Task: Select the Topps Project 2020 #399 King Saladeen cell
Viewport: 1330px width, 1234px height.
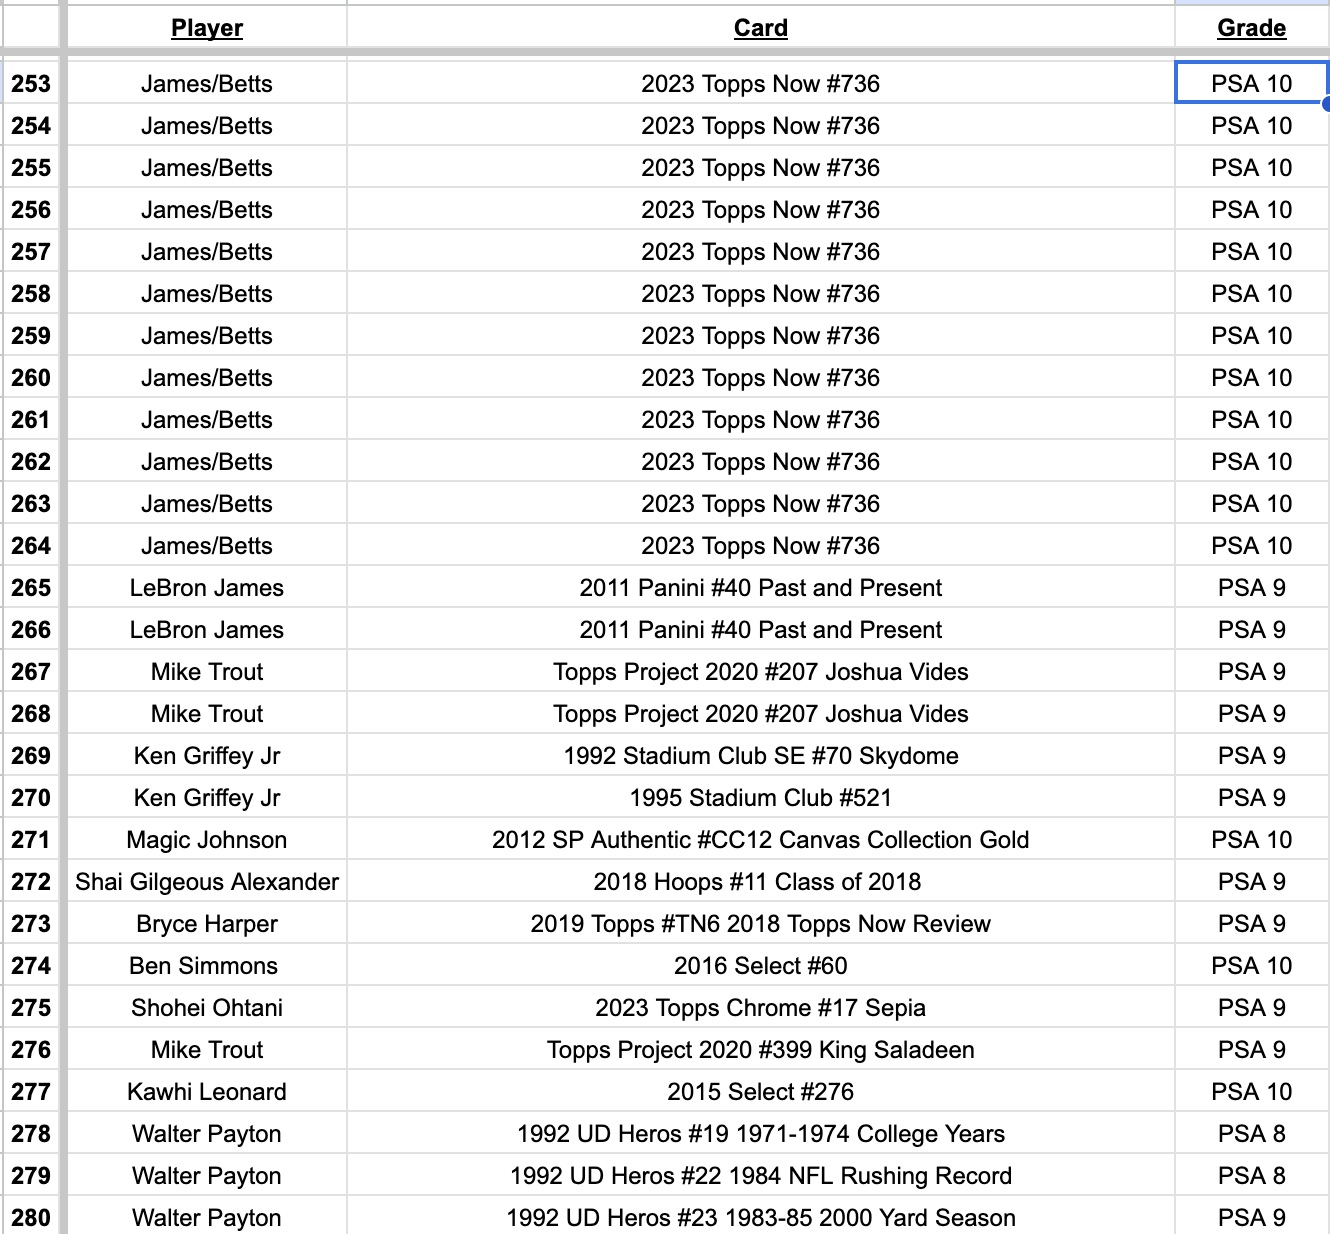Action: 760,1050
